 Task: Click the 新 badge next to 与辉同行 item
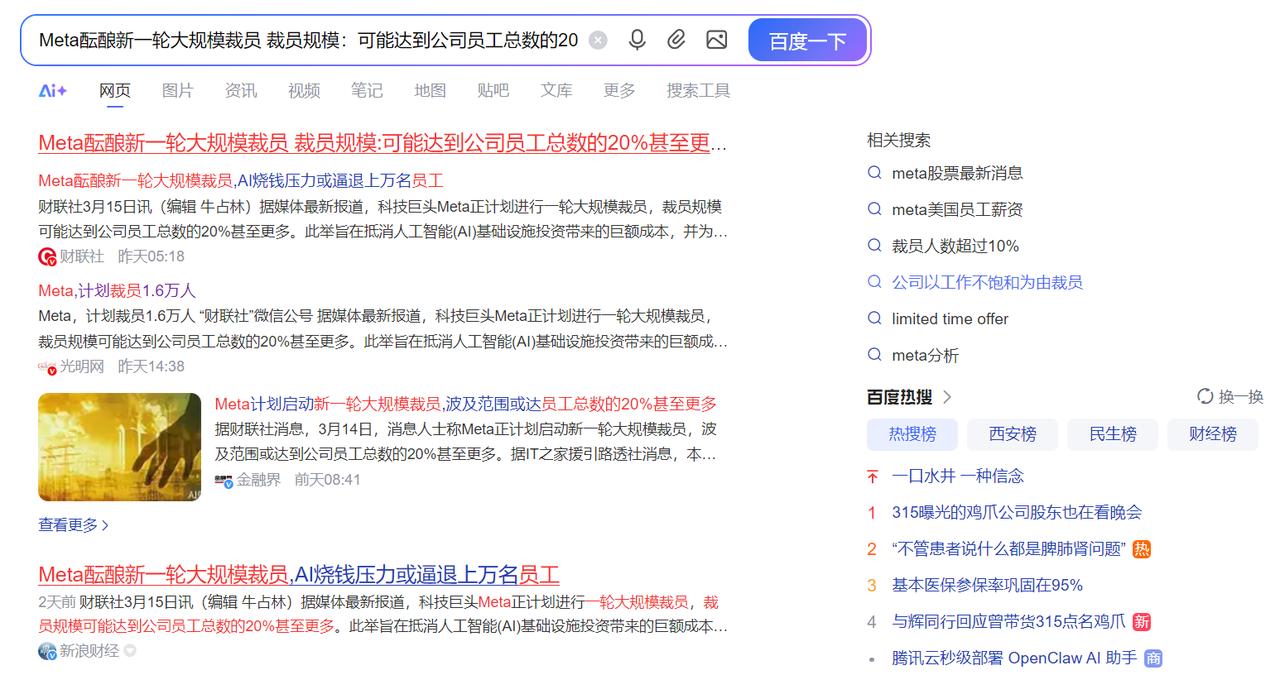point(1142,622)
